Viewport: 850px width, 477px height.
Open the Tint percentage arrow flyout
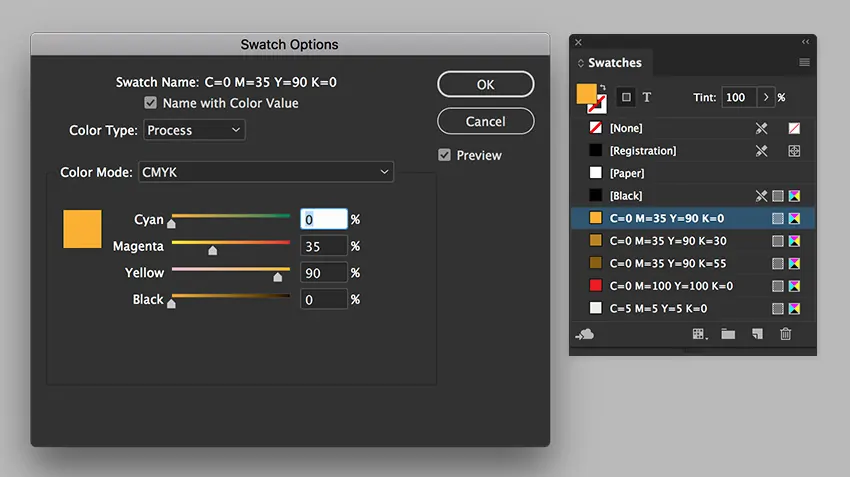766,97
